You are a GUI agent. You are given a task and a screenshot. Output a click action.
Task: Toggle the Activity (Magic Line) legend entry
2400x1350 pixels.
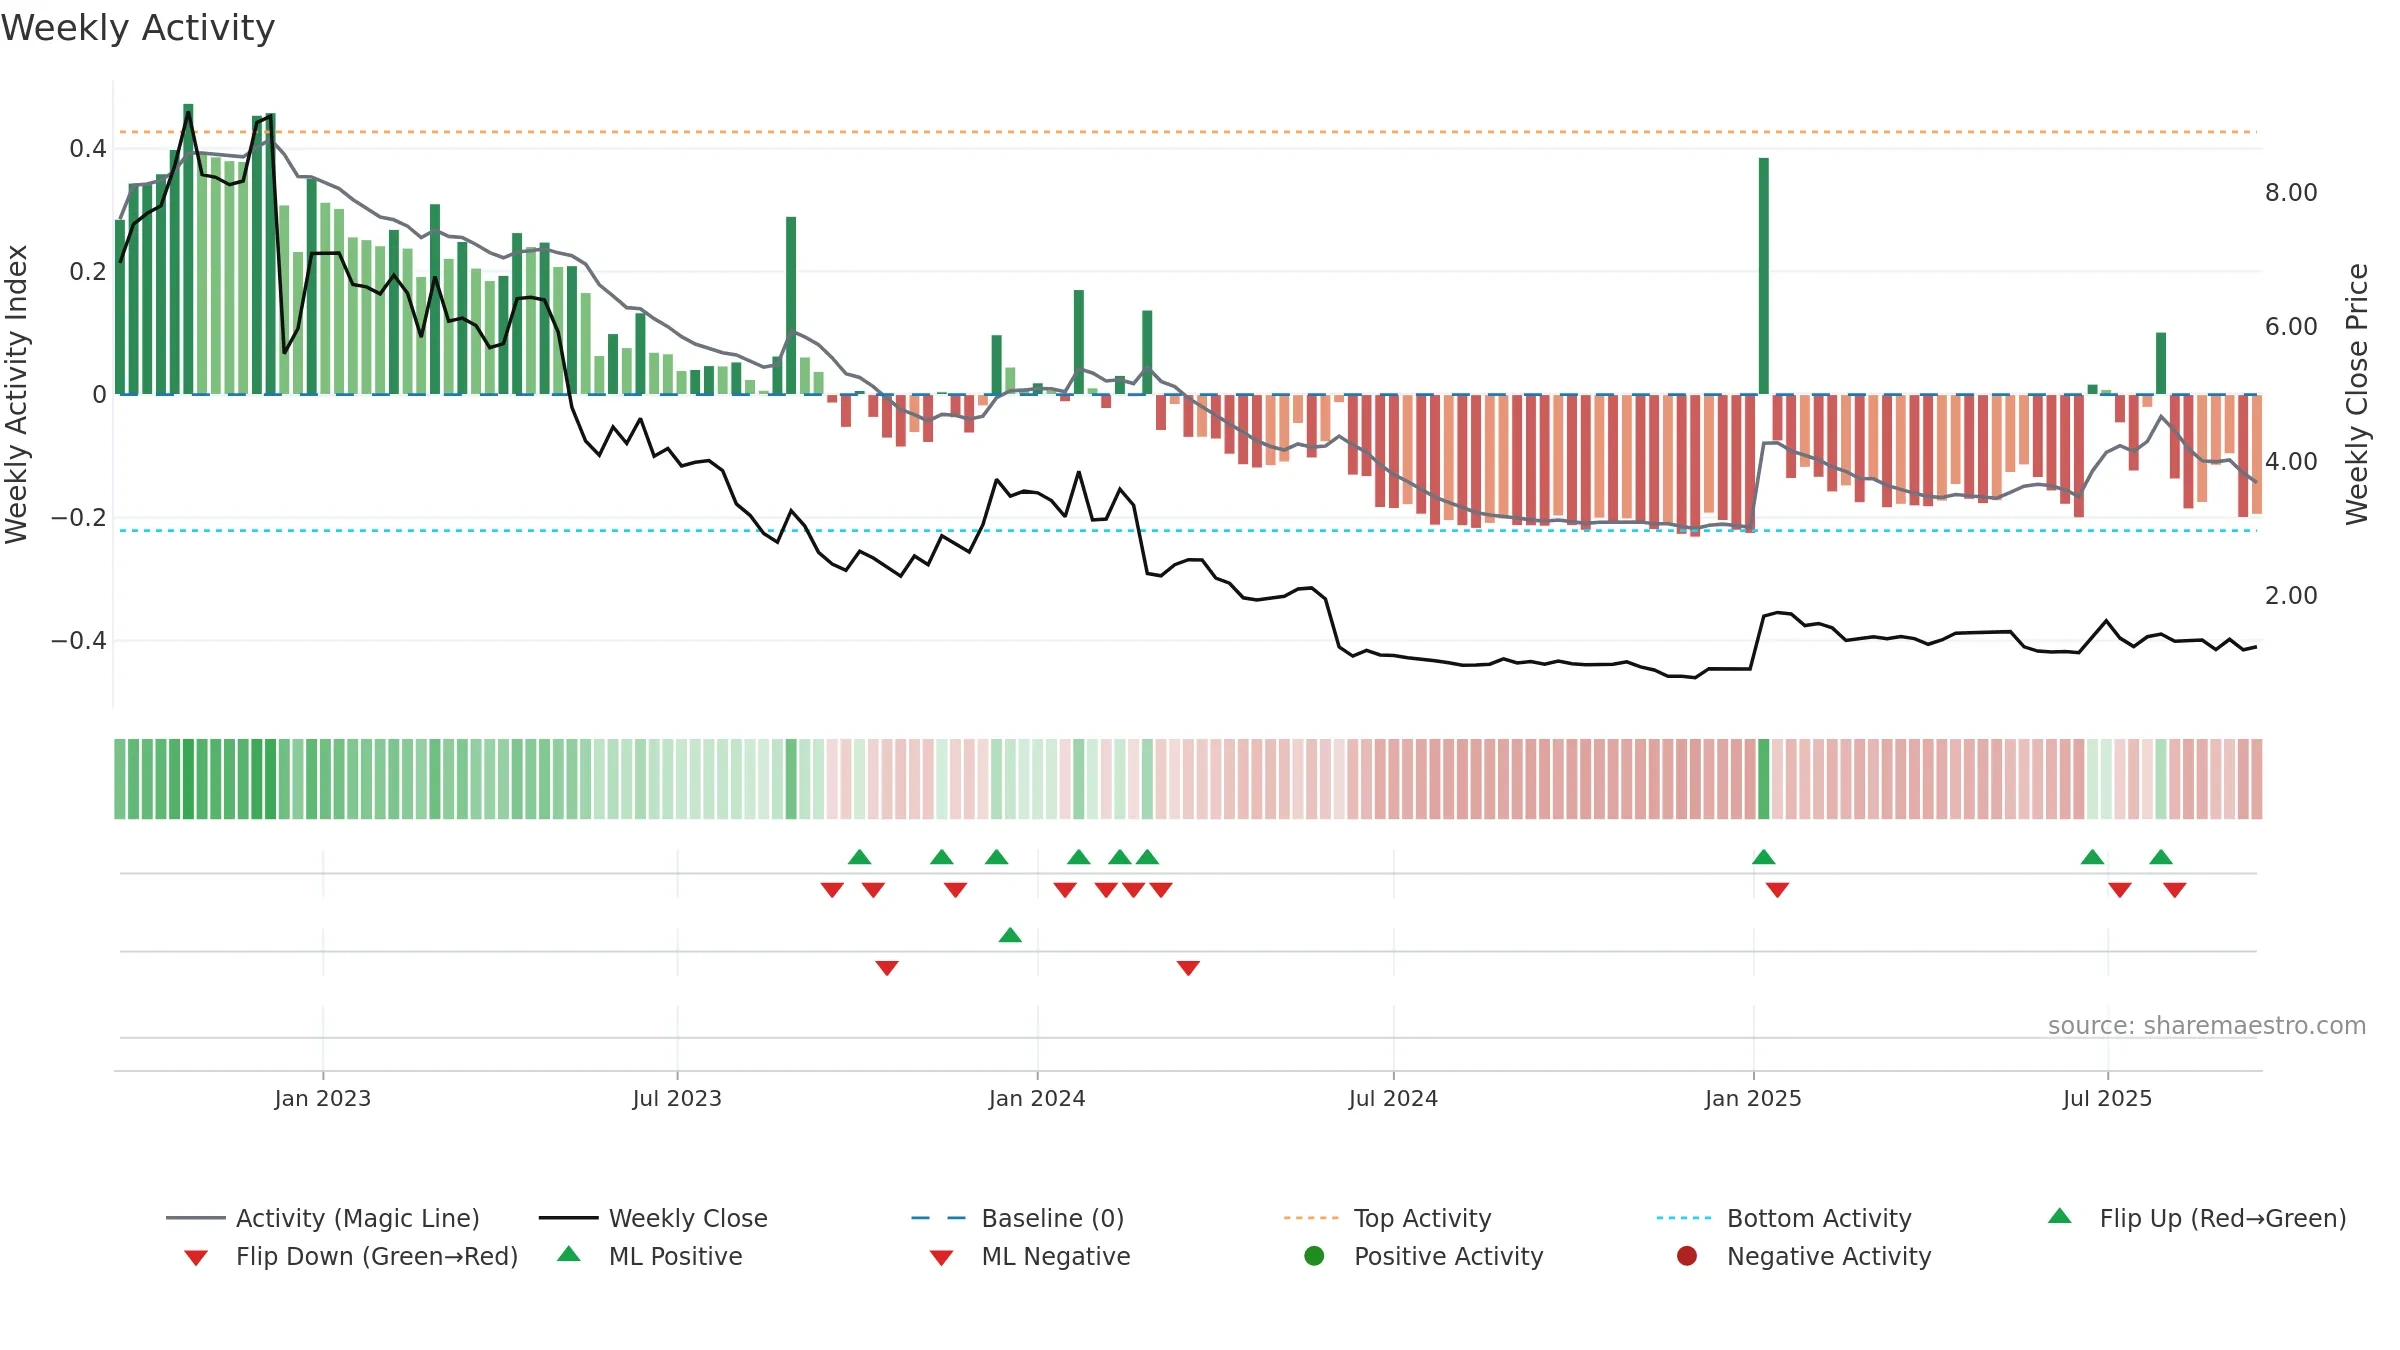tap(323, 1218)
